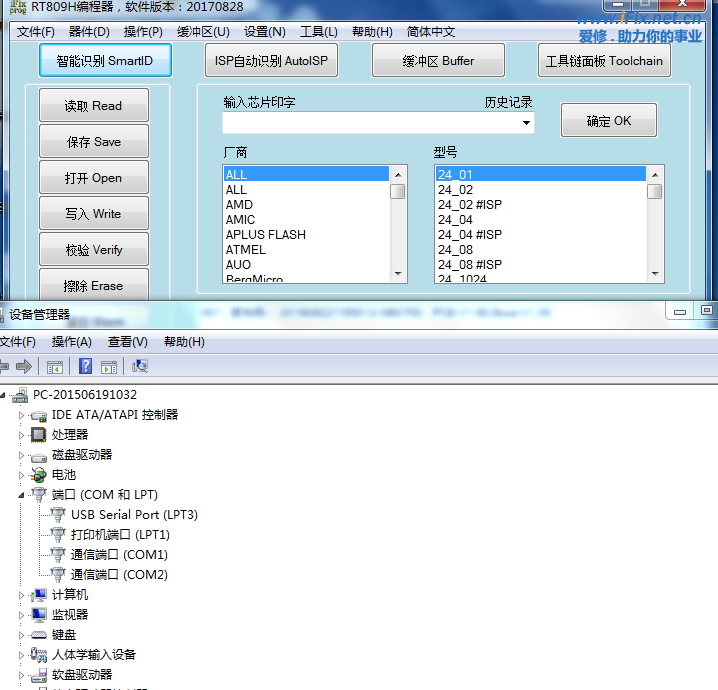Click vendor list scroll down arrow
Viewport: 718px width, 690px height.
tap(398, 274)
